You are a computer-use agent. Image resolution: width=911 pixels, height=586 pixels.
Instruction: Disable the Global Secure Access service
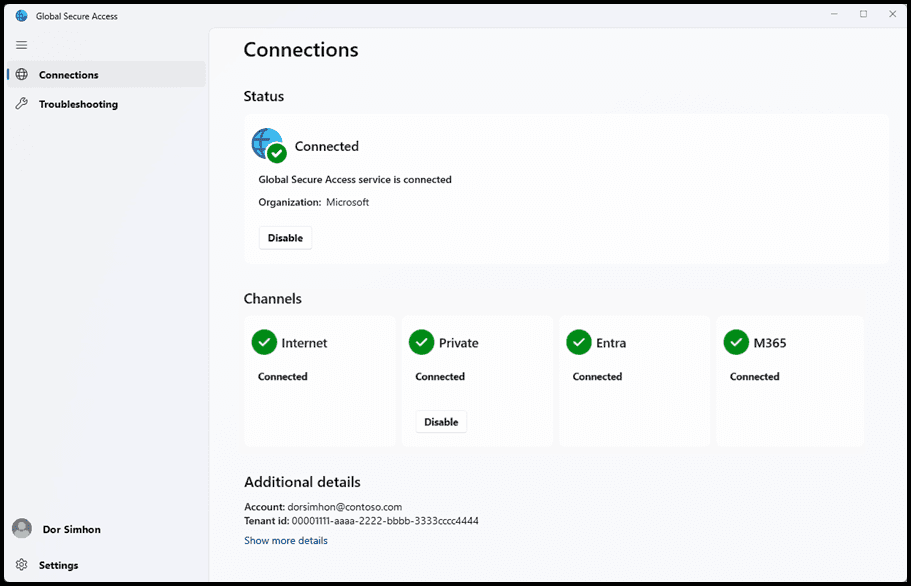[x=285, y=238]
